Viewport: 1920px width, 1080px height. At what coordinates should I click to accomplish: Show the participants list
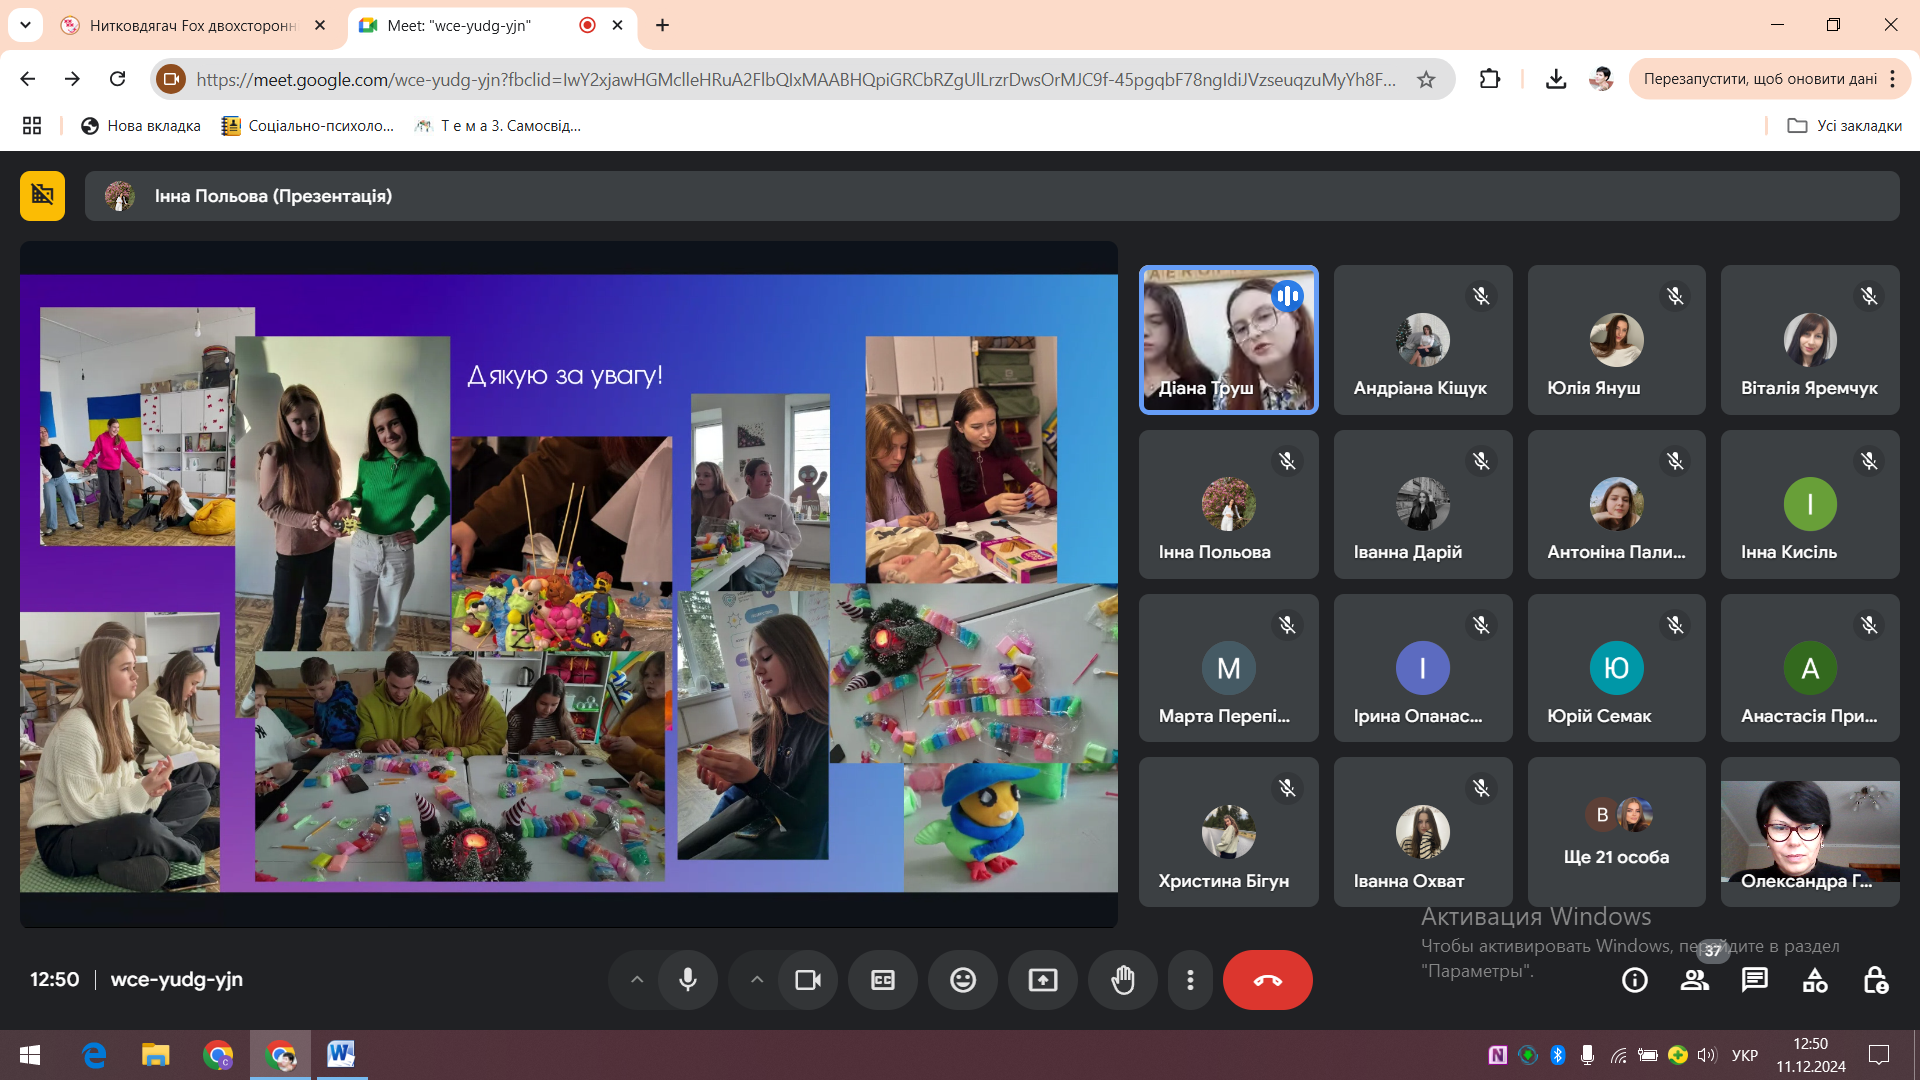pos(1695,980)
